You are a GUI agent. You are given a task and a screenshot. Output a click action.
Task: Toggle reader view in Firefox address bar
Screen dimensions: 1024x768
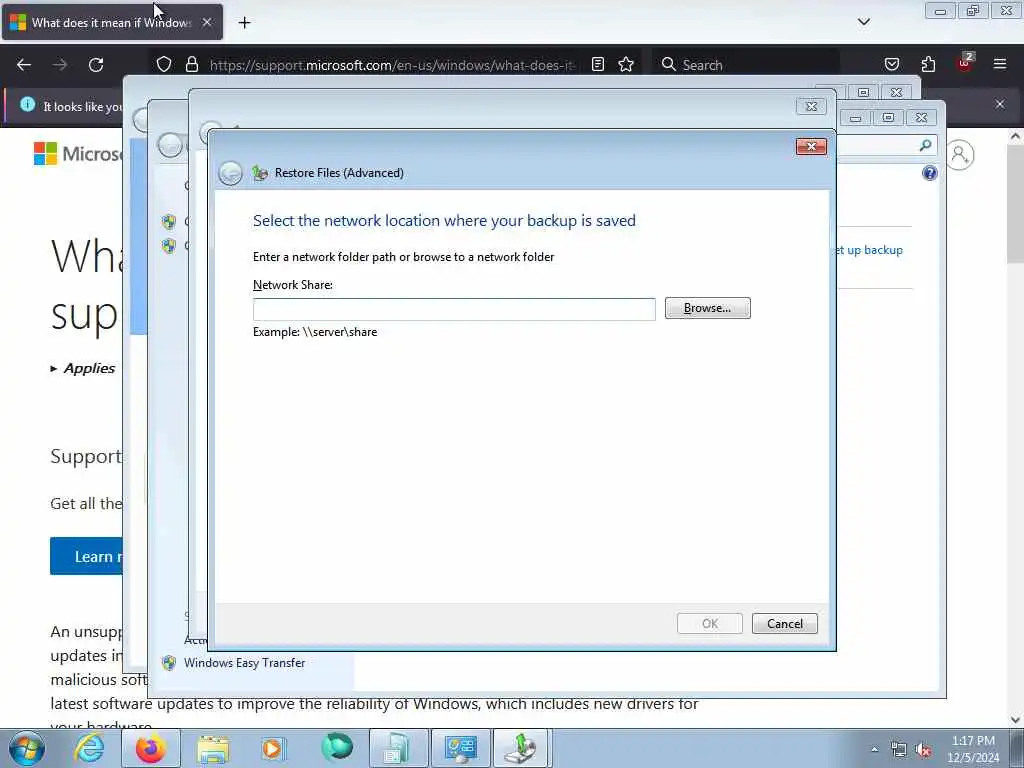point(598,64)
